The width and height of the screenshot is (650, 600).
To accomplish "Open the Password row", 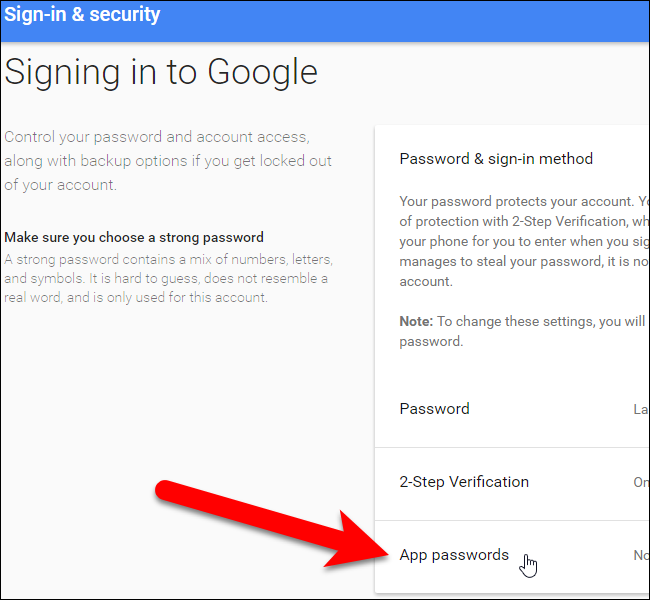I will 434,408.
